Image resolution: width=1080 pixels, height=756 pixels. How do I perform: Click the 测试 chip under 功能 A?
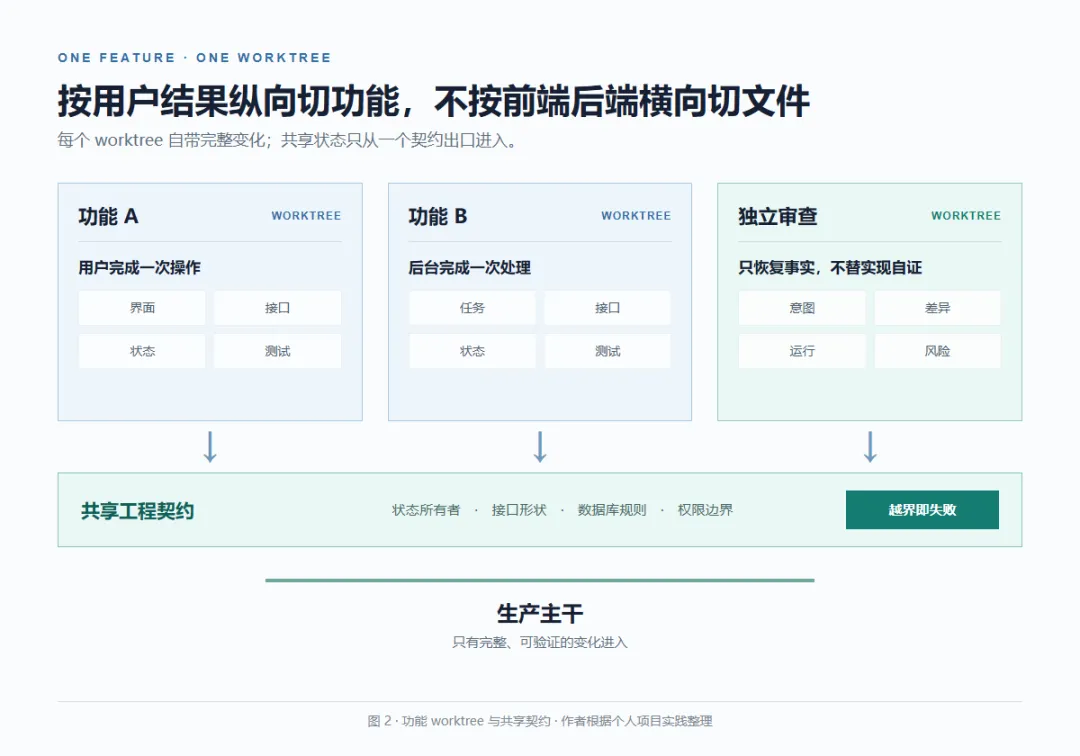point(278,351)
